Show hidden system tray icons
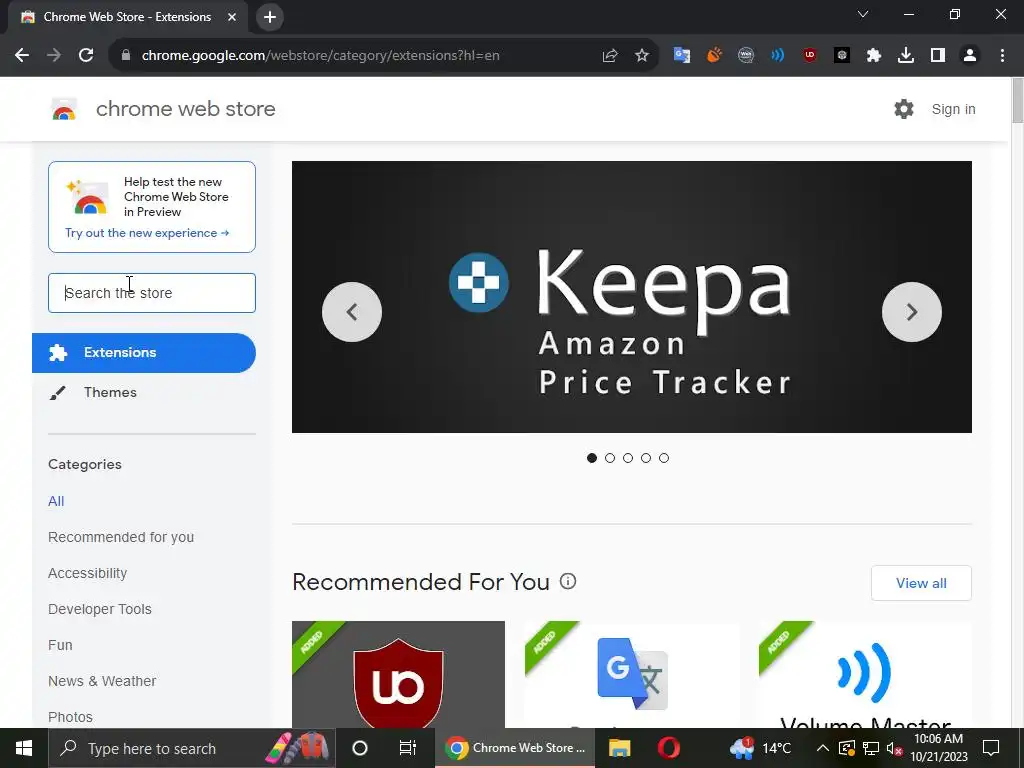Image resolution: width=1024 pixels, height=768 pixels. (823, 748)
